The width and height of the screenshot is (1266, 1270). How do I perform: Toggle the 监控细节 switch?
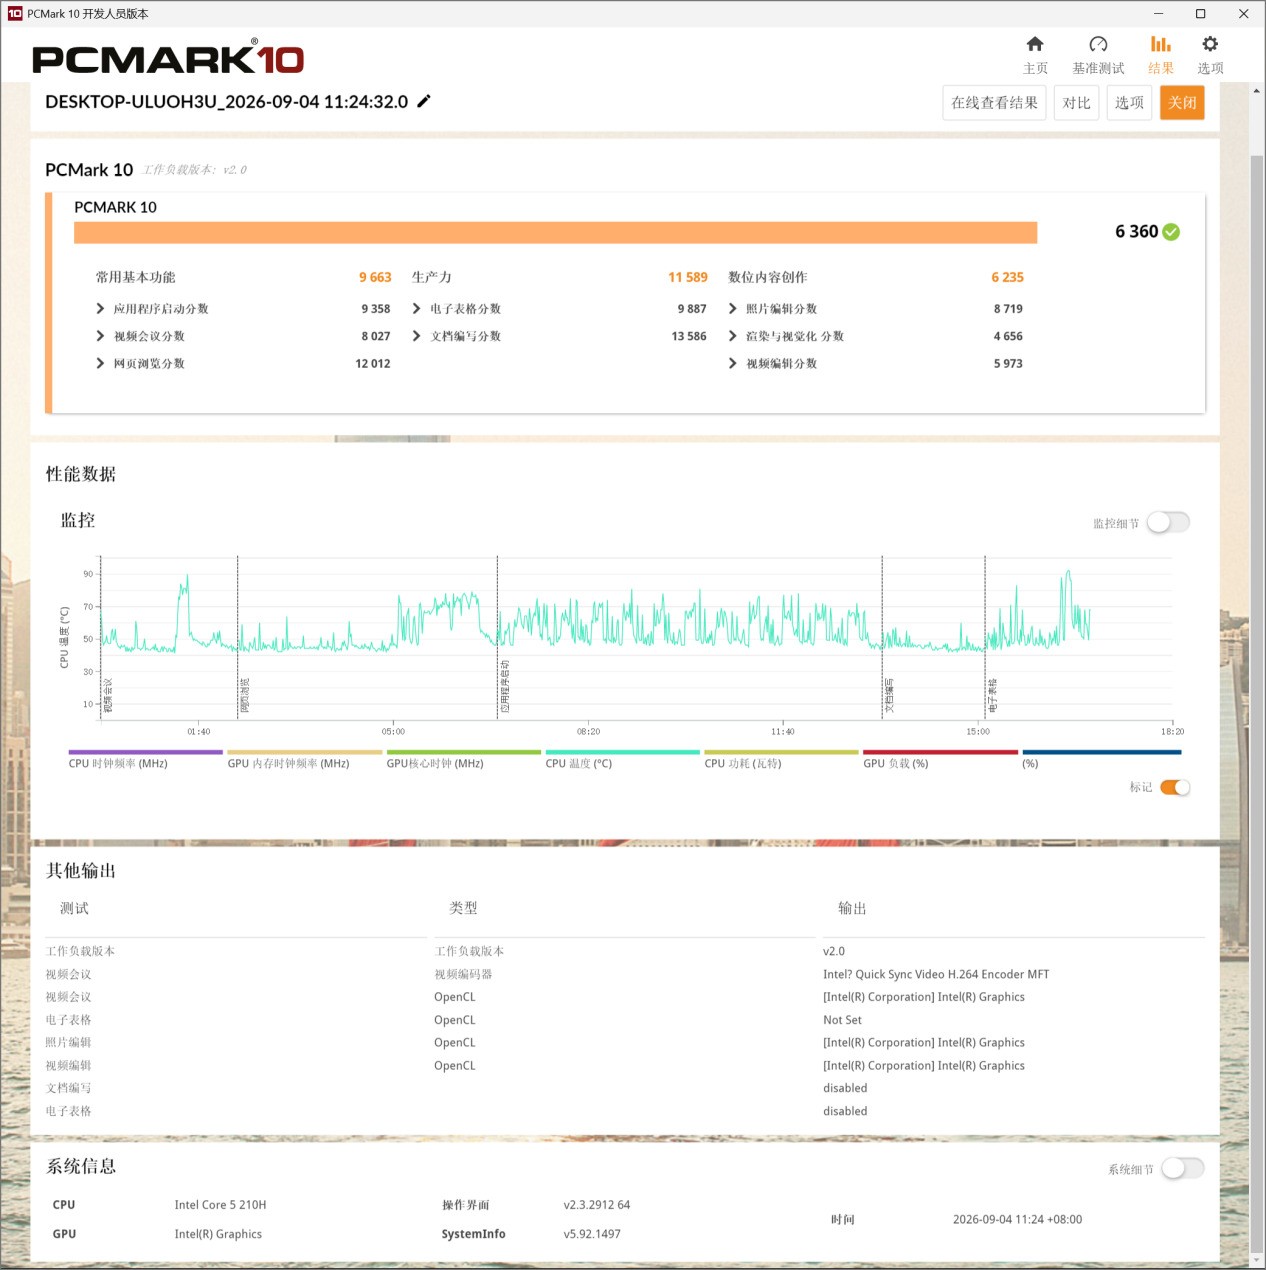pos(1168,522)
